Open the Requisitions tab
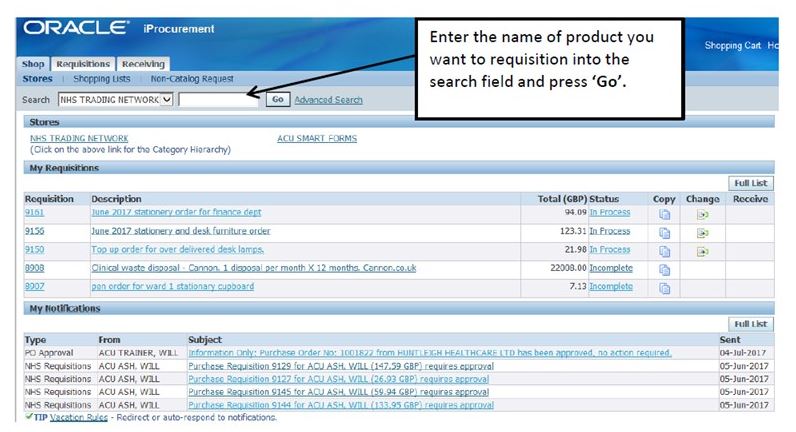 (x=83, y=64)
